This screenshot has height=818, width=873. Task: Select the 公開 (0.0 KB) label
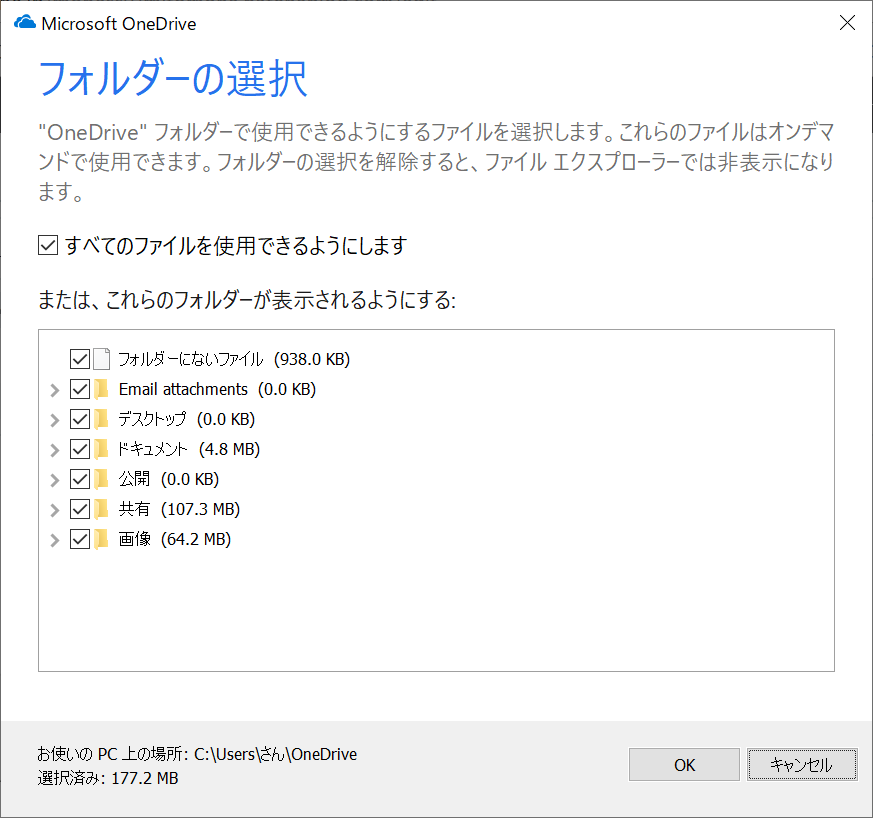coord(169,479)
